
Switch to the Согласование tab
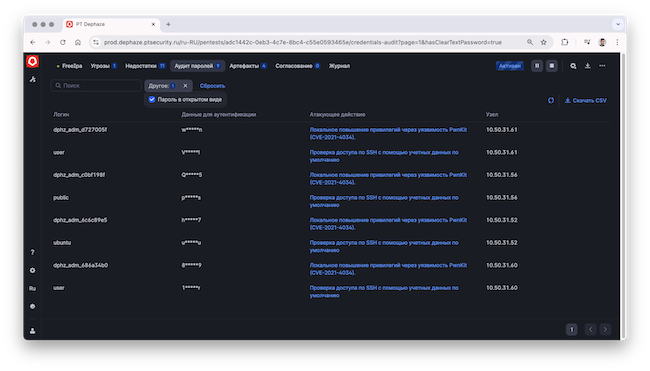[297, 66]
